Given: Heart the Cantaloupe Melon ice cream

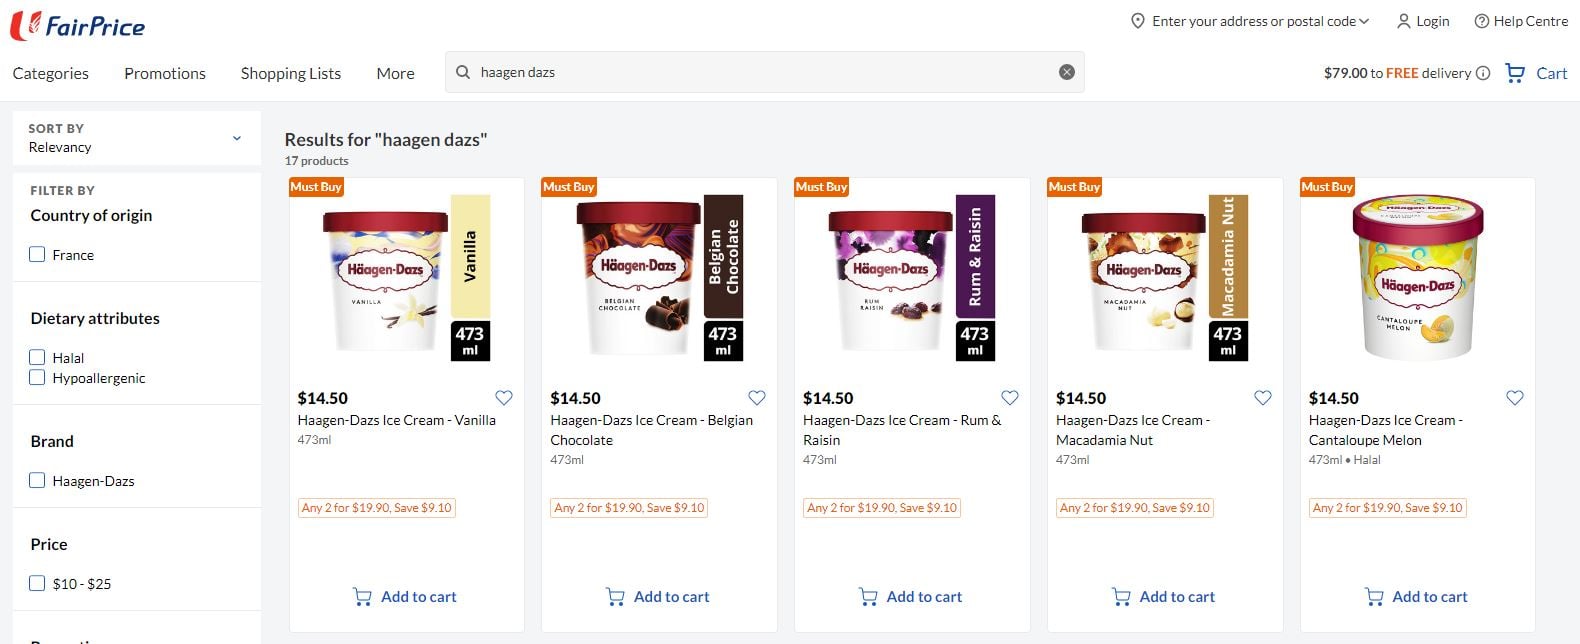Looking at the screenshot, I should [1515, 398].
